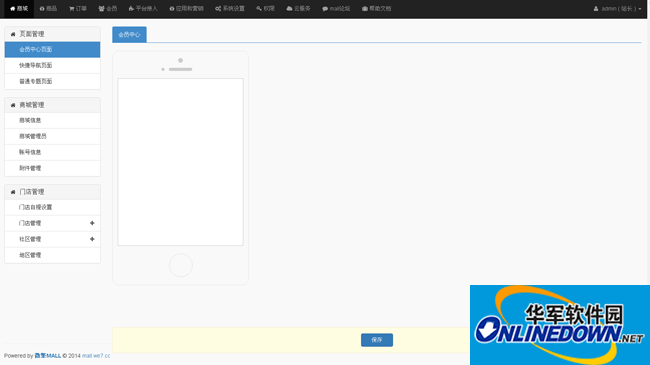Collapse the 商城管理 sidebar section header

53,105
